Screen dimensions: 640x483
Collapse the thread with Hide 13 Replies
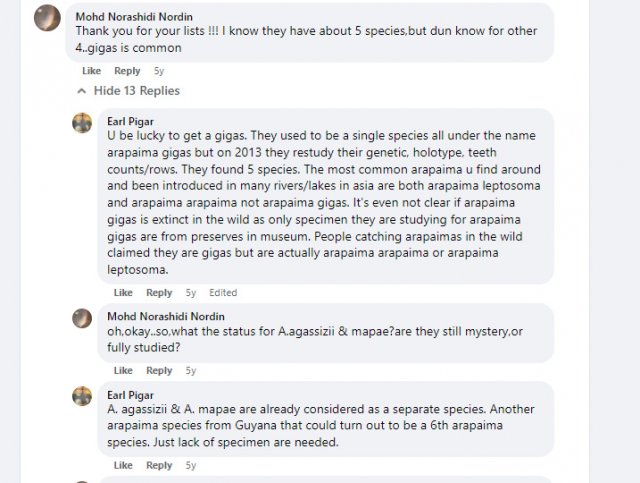[x=136, y=91]
